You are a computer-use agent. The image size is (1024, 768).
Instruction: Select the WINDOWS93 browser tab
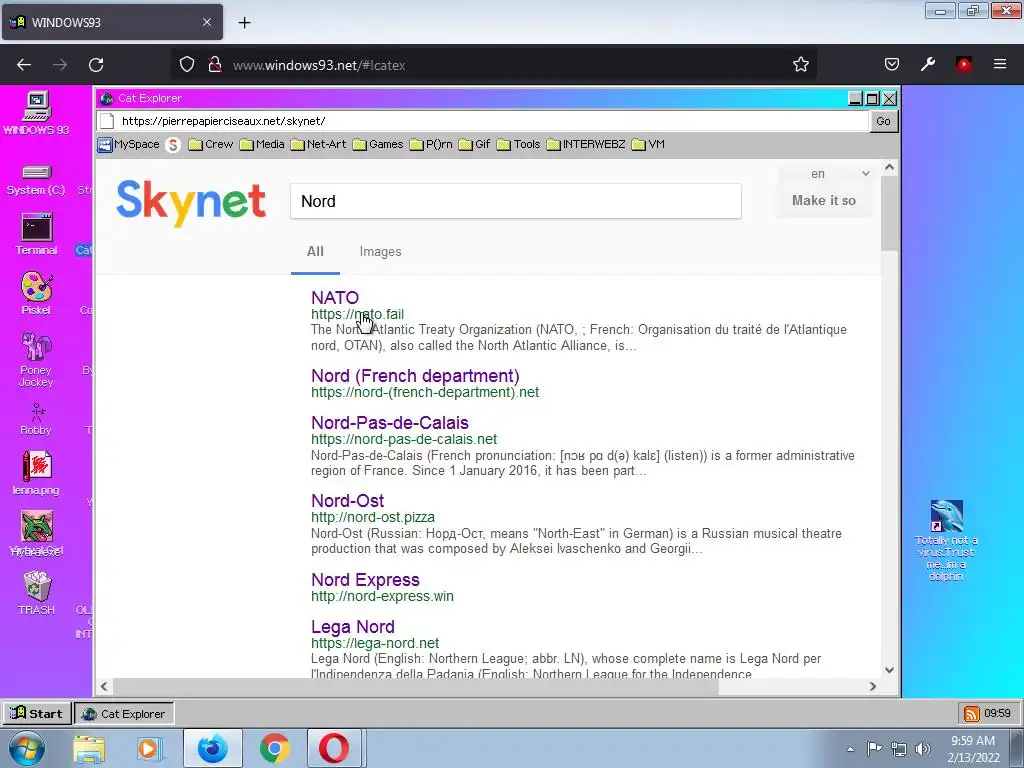pyautogui.click(x=112, y=22)
